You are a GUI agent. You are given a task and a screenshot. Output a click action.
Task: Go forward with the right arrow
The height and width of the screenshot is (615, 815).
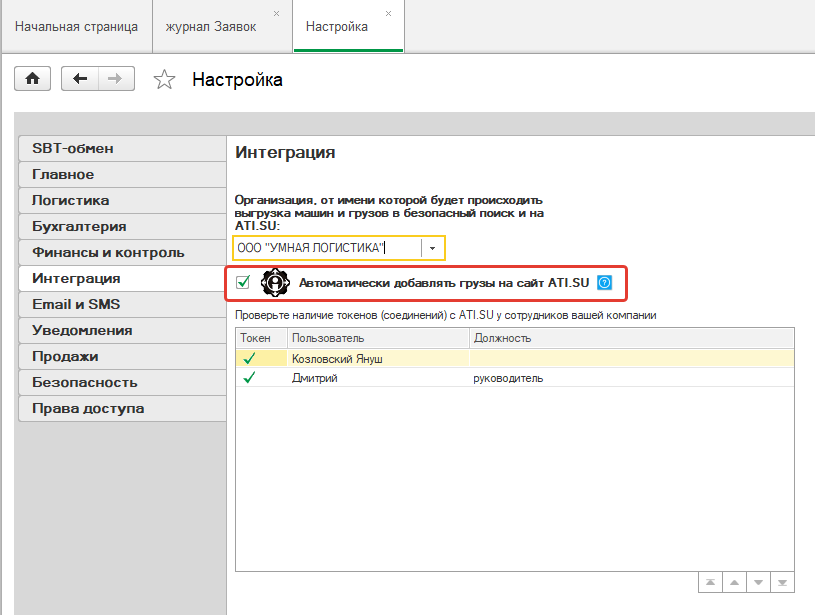click(x=116, y=79)
